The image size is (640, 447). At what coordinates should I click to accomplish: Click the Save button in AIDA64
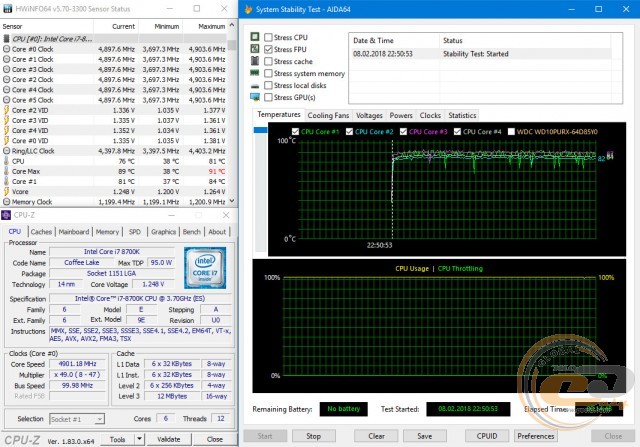click(x=424, y=436)
